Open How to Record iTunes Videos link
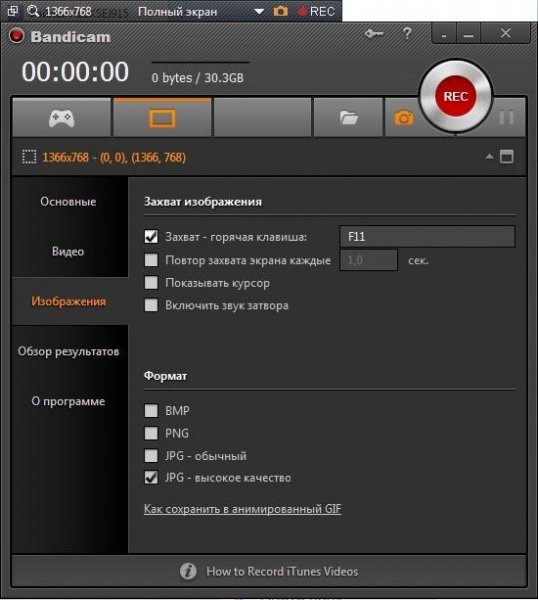538x600 pixels. pos(282,571)
